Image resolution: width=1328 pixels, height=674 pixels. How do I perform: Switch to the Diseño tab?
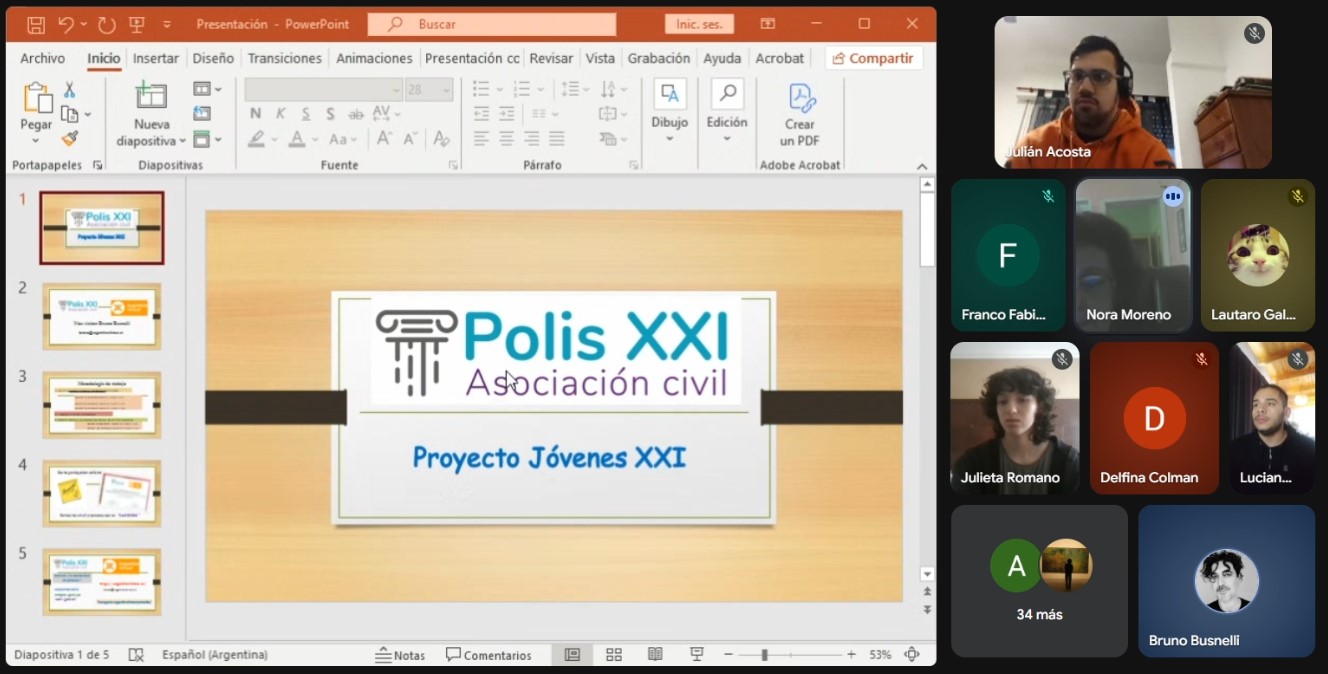tap(213, 58)
